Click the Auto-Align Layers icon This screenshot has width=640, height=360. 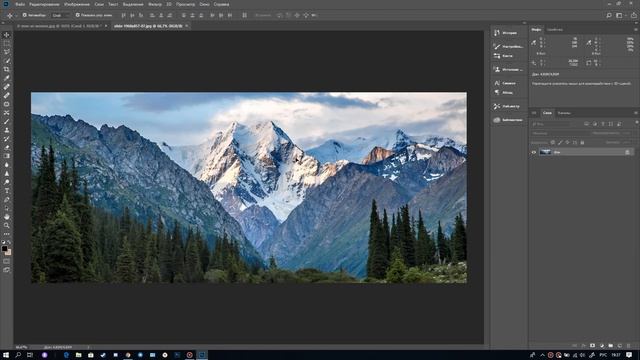[244, 16]
